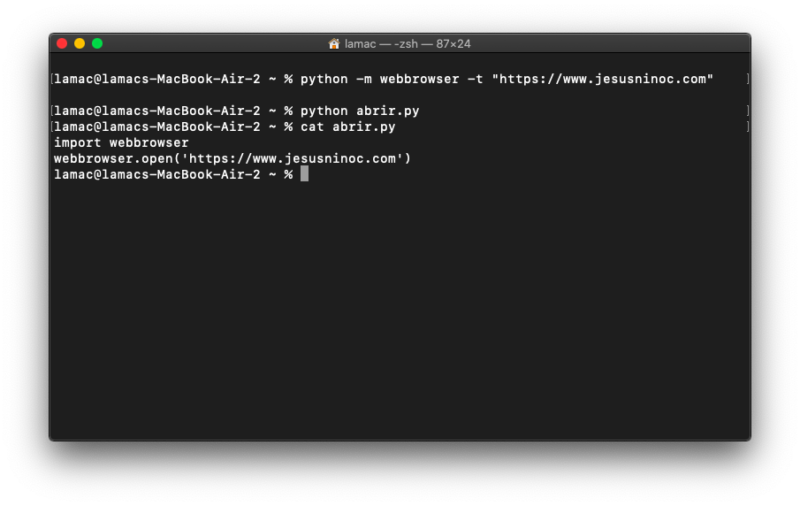The image size is (800, 506).
Task: Click the left bracket mark before the cat prompt
Action: click(51, 127)
